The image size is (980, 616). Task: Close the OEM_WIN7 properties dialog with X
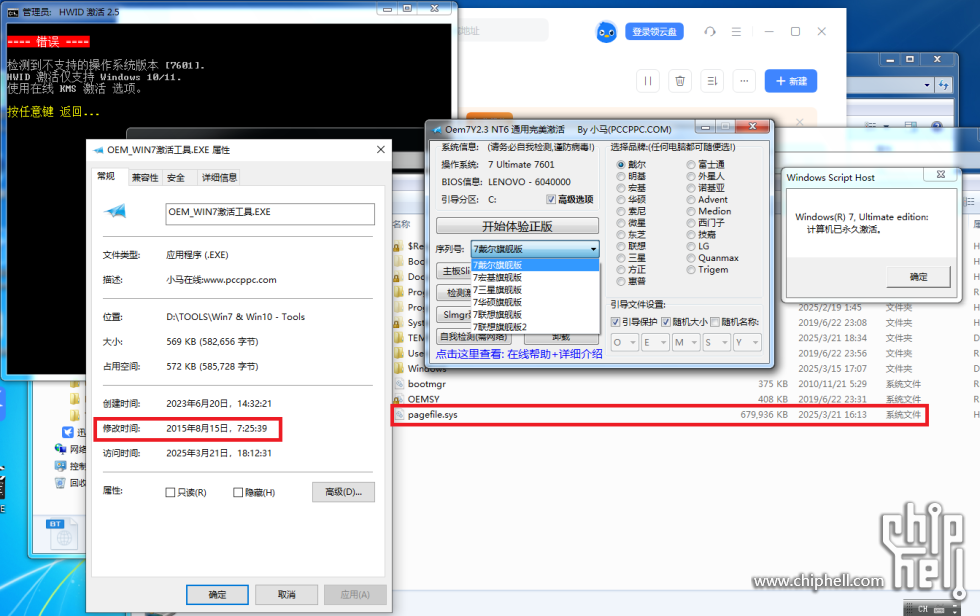pos(381,149)
